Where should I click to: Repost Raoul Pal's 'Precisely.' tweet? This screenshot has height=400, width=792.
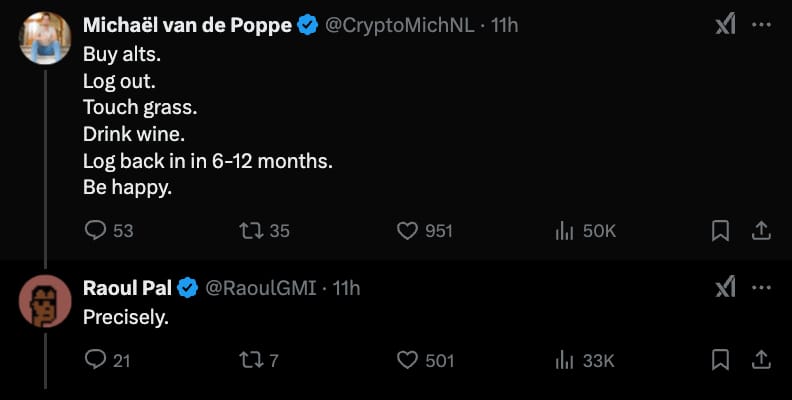251,360
